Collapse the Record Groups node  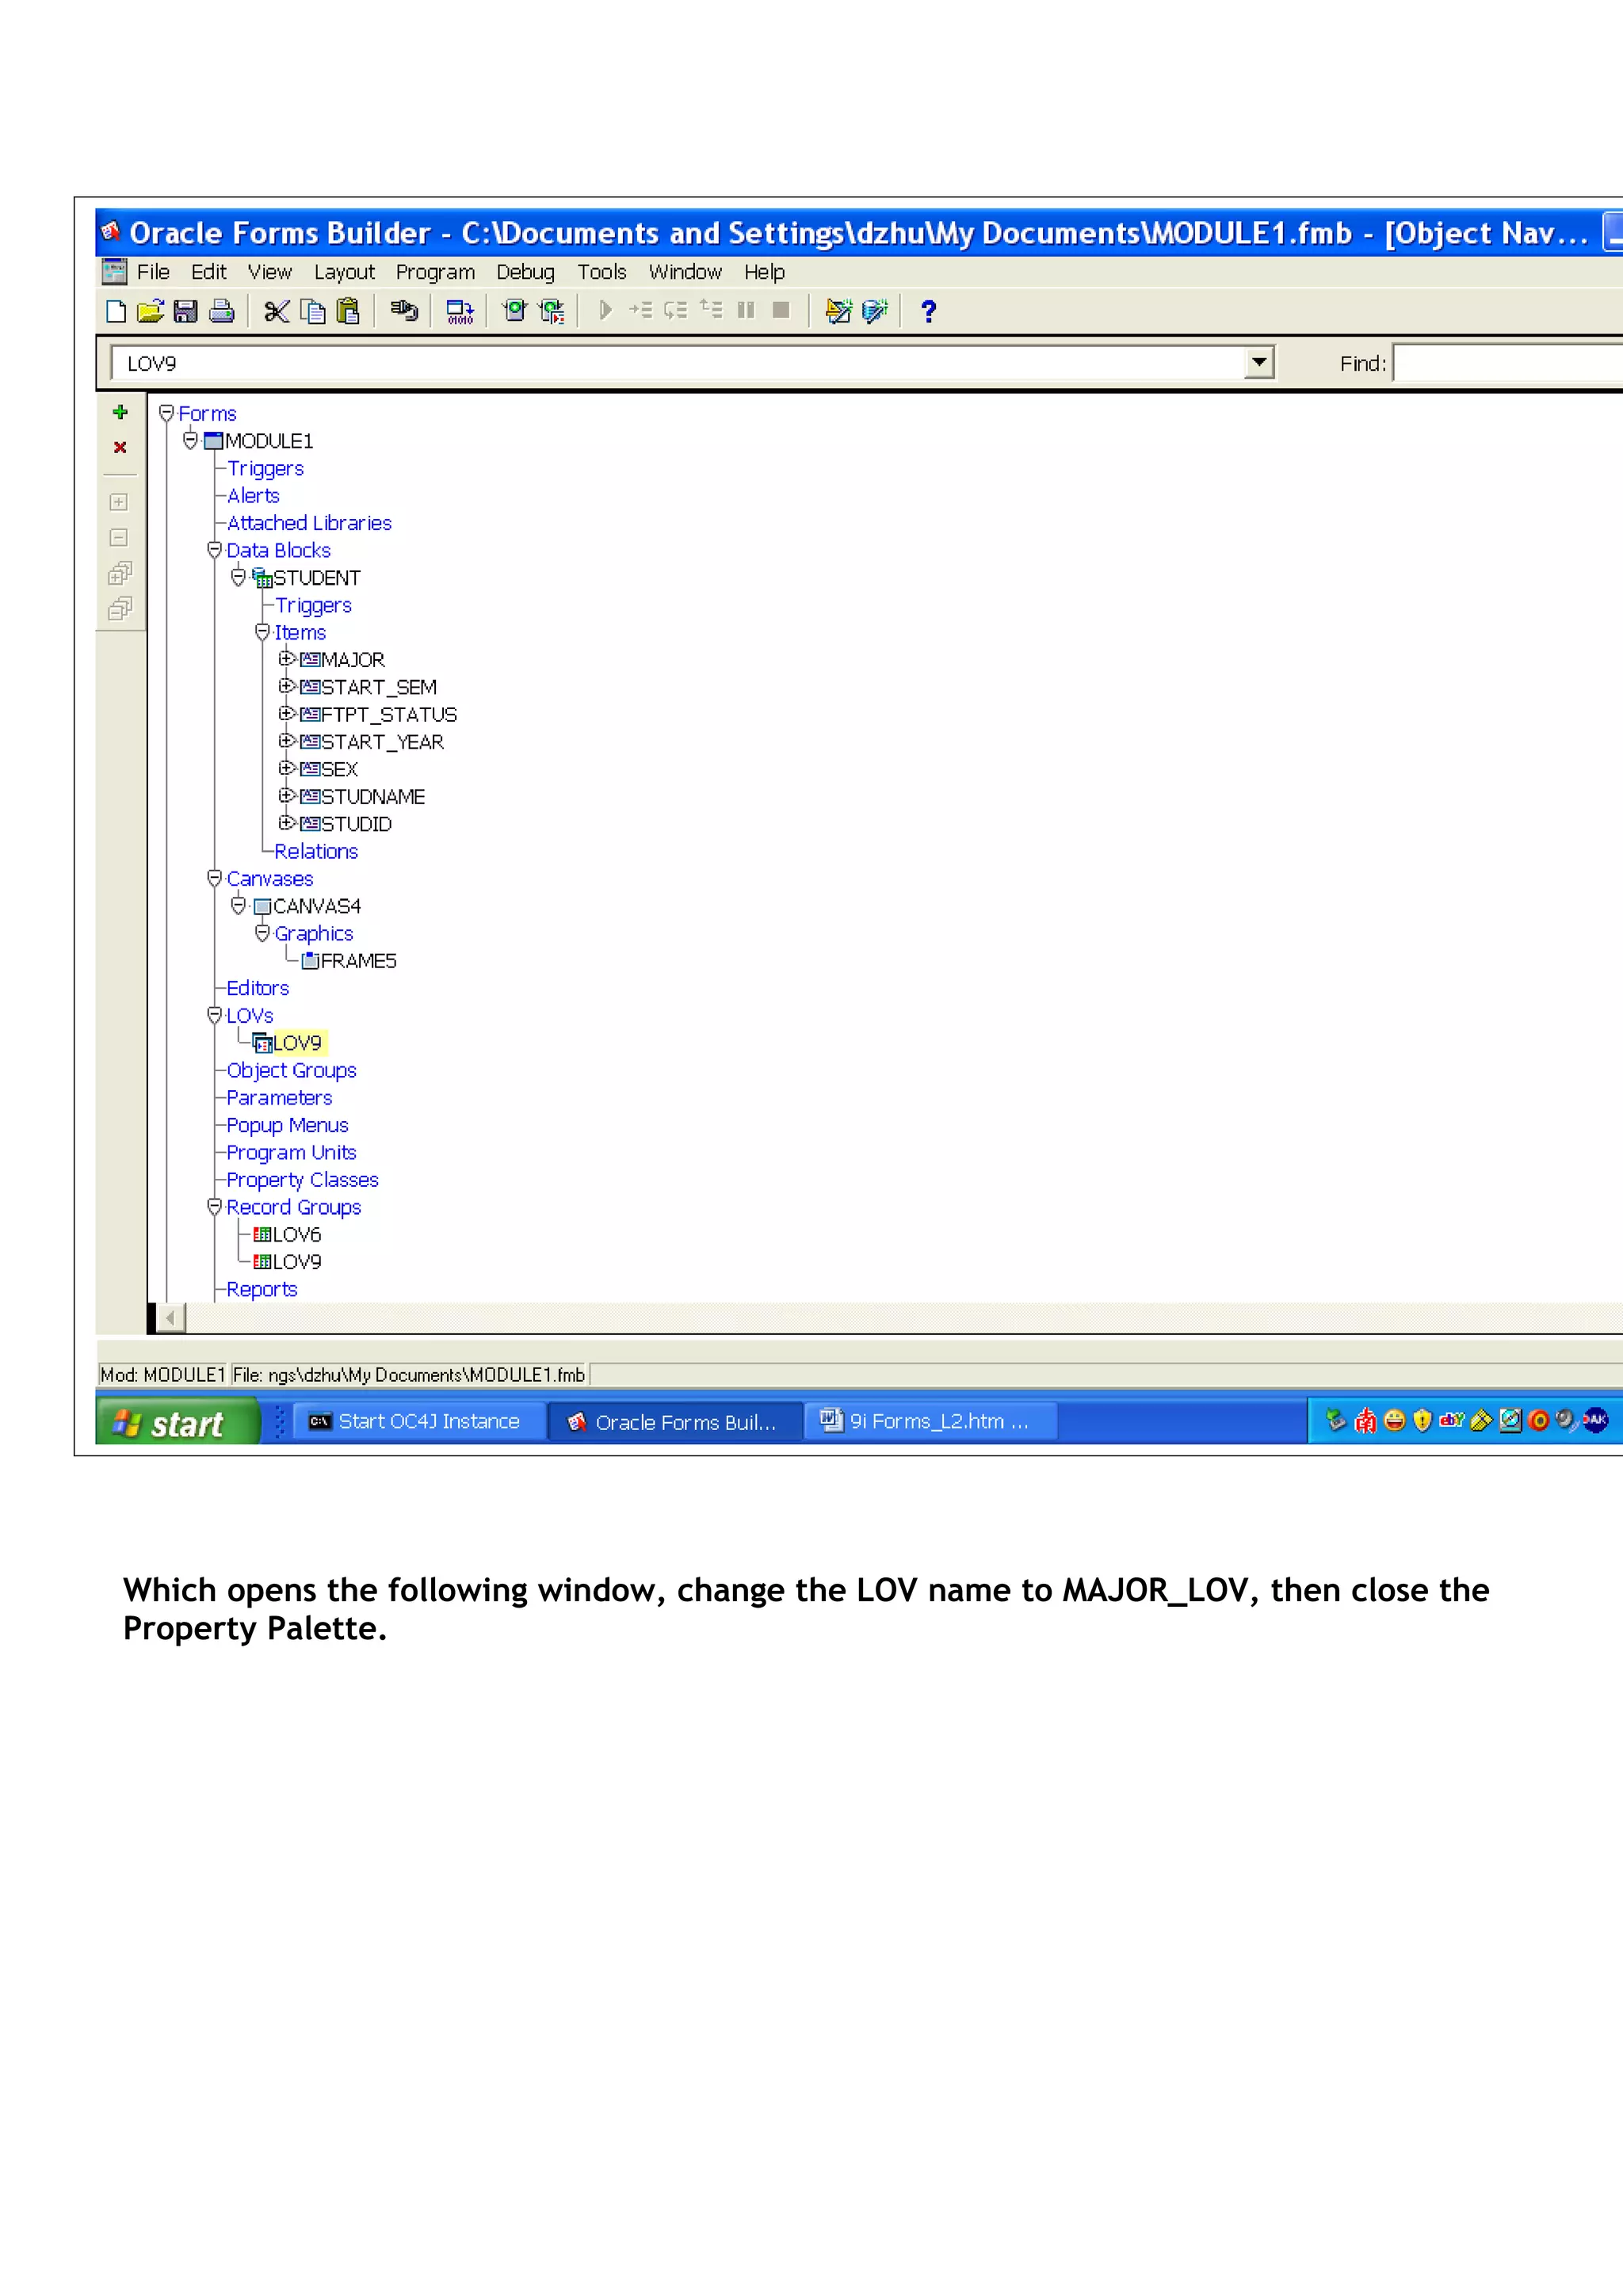[214, 1207]
